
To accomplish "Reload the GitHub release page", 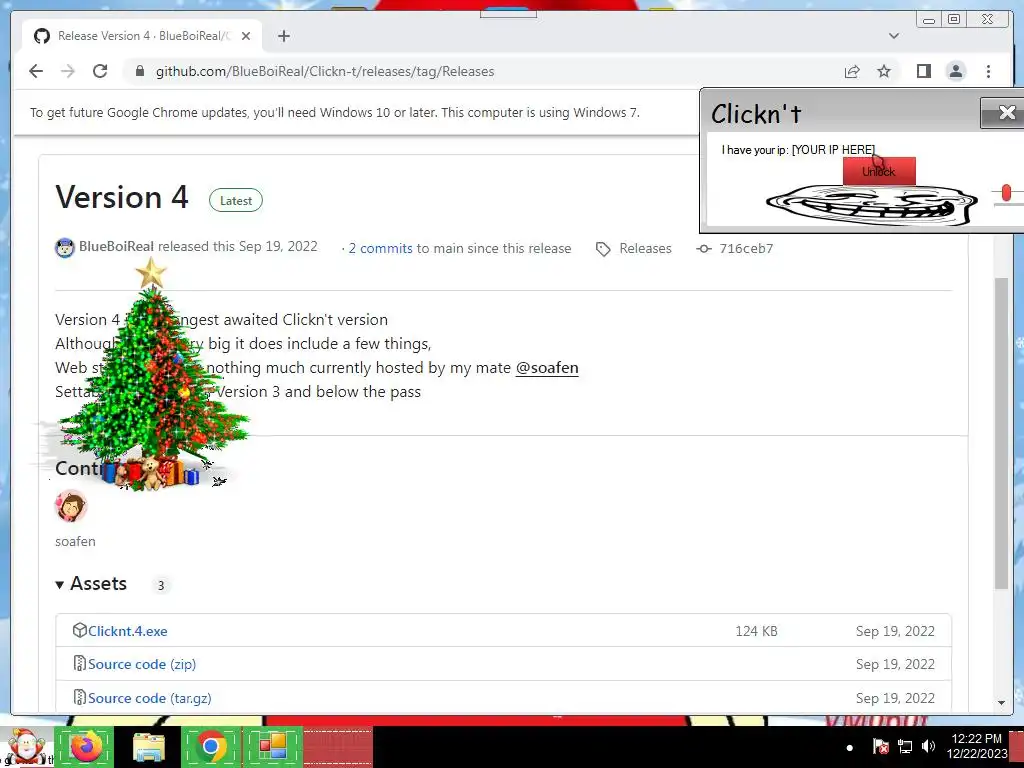I will coord(100,71).
